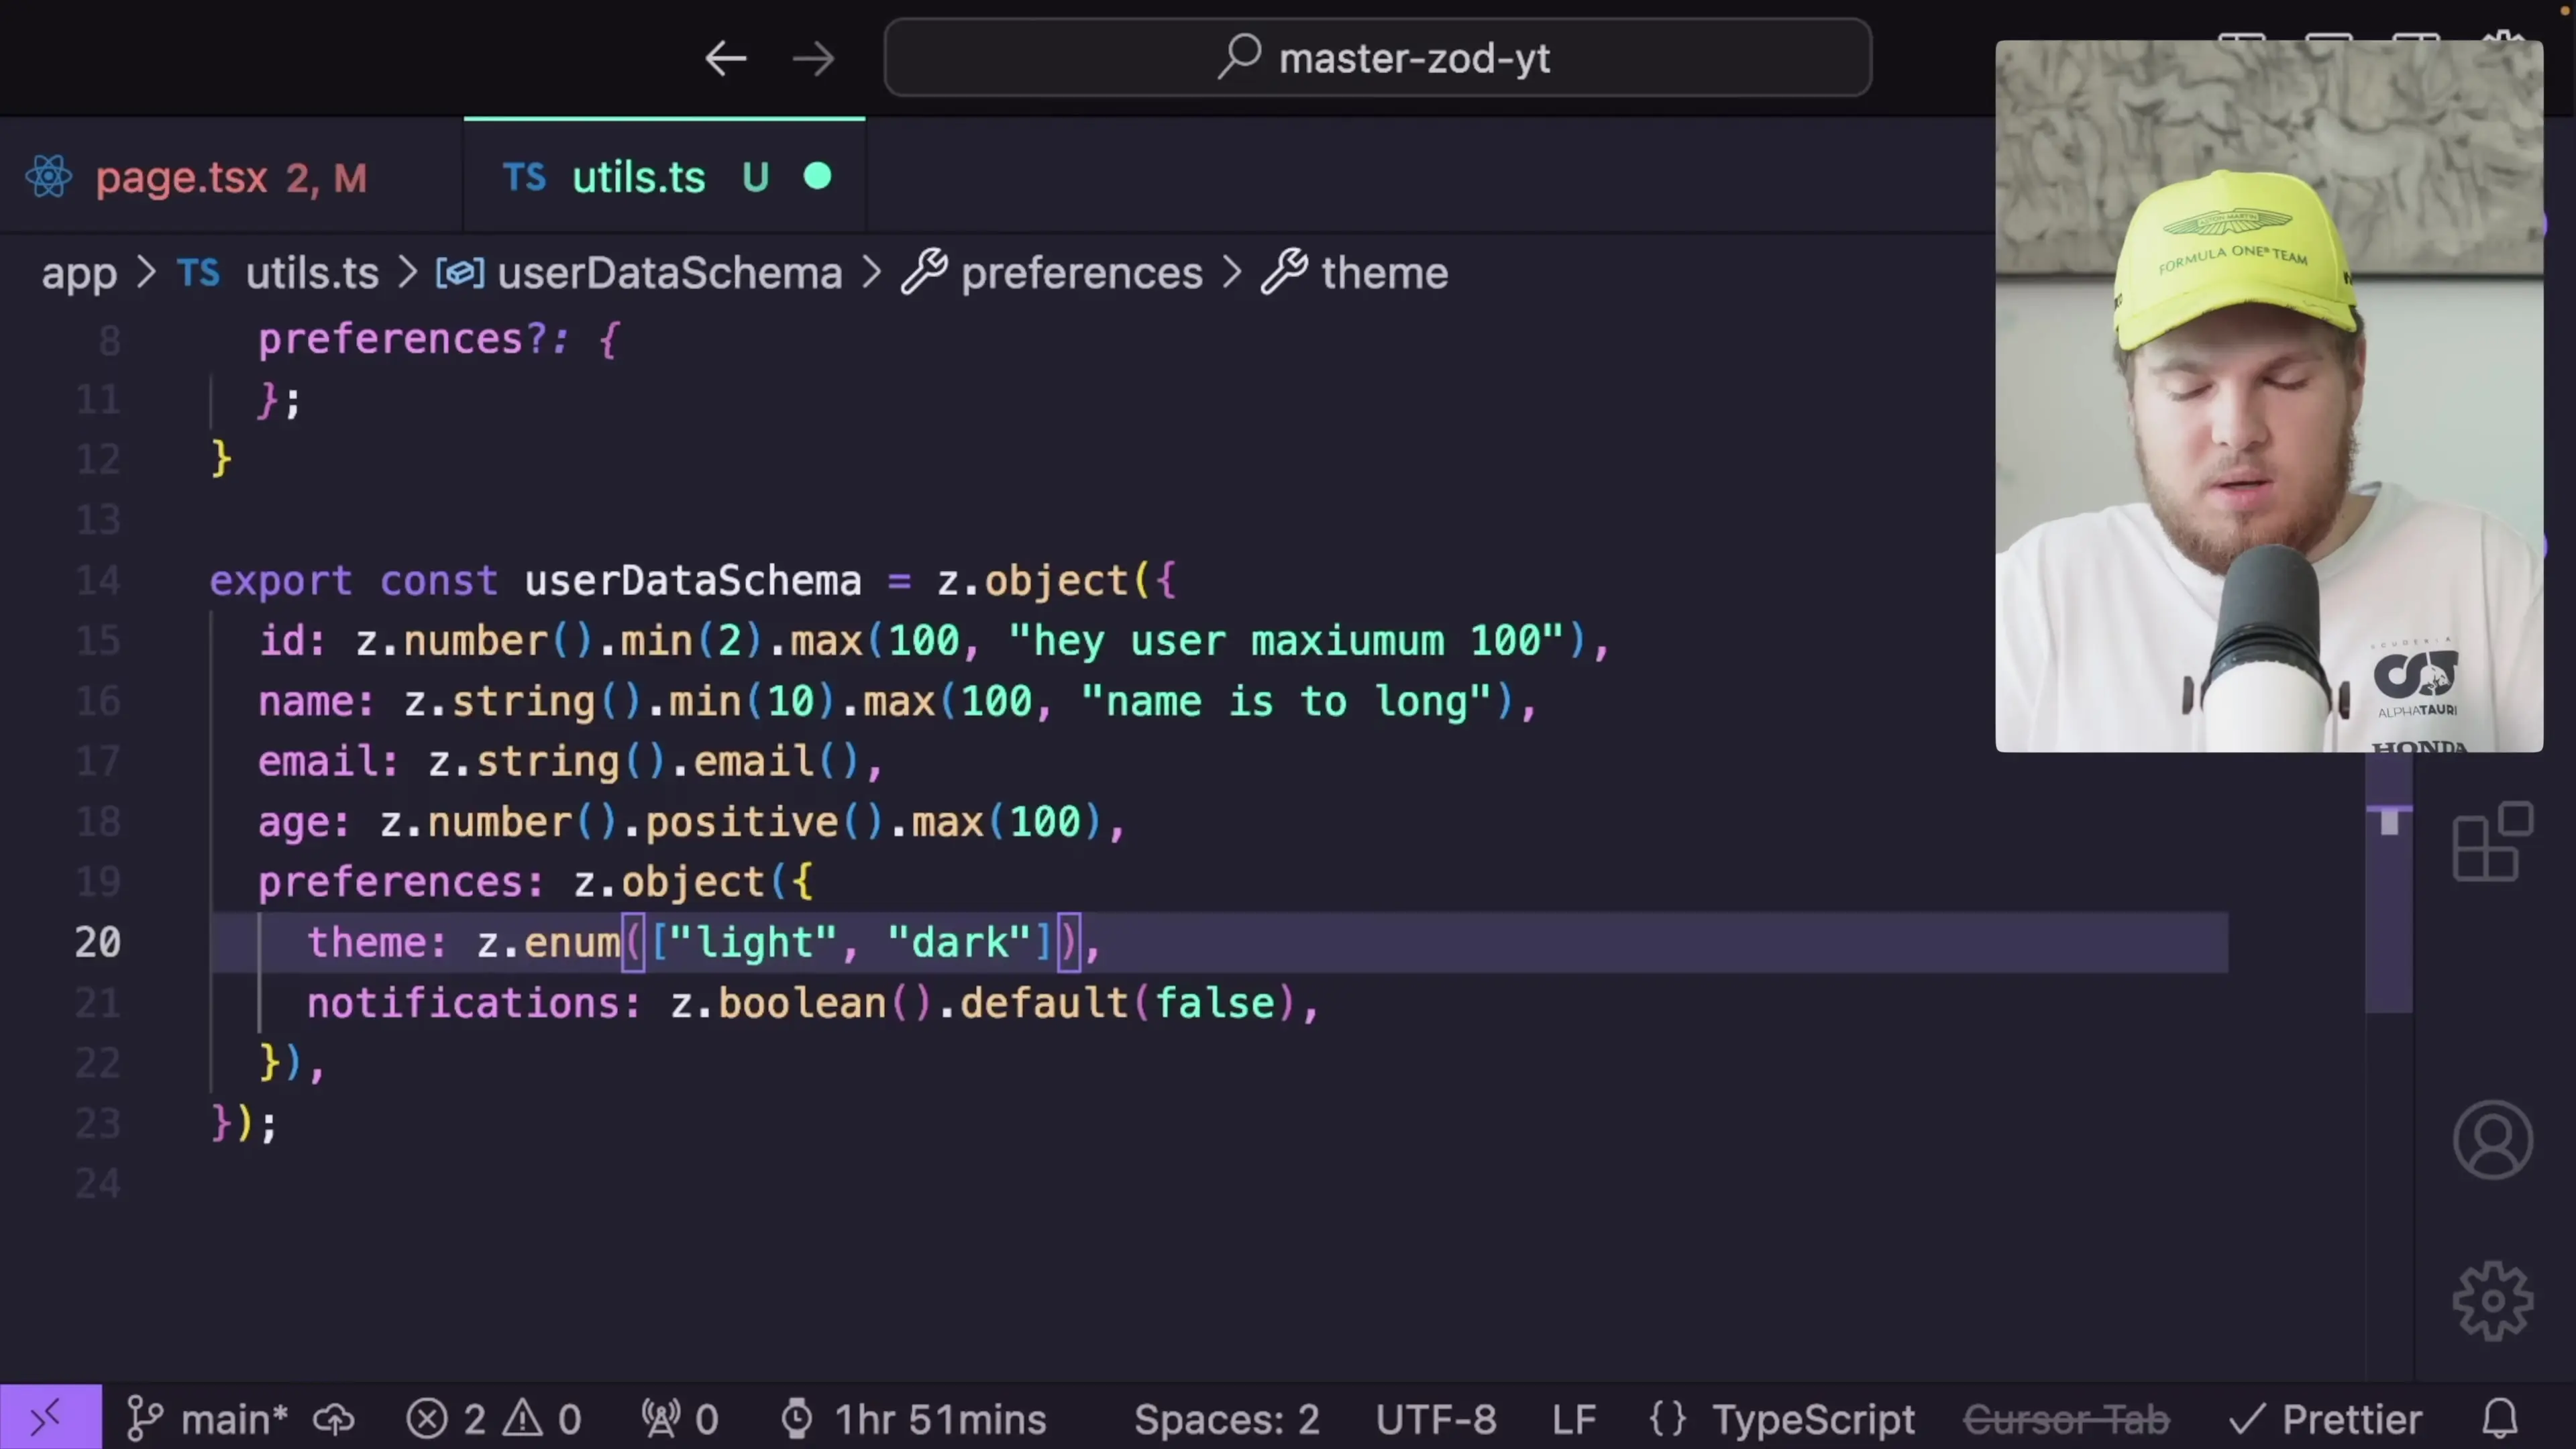Viewport: 2576px width, 1449px height.
Task: Open the remote window indicator
Action: click(x=50, y=1418)
